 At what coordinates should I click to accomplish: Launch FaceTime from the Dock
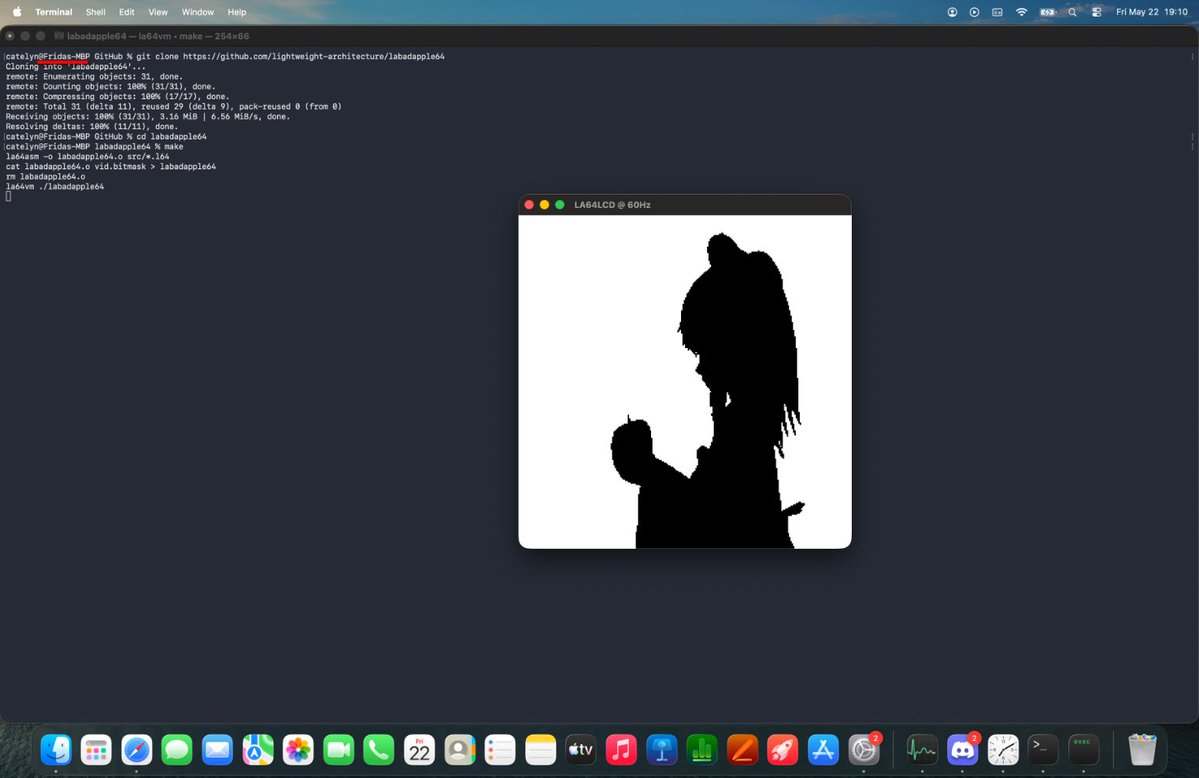point(339,750)
